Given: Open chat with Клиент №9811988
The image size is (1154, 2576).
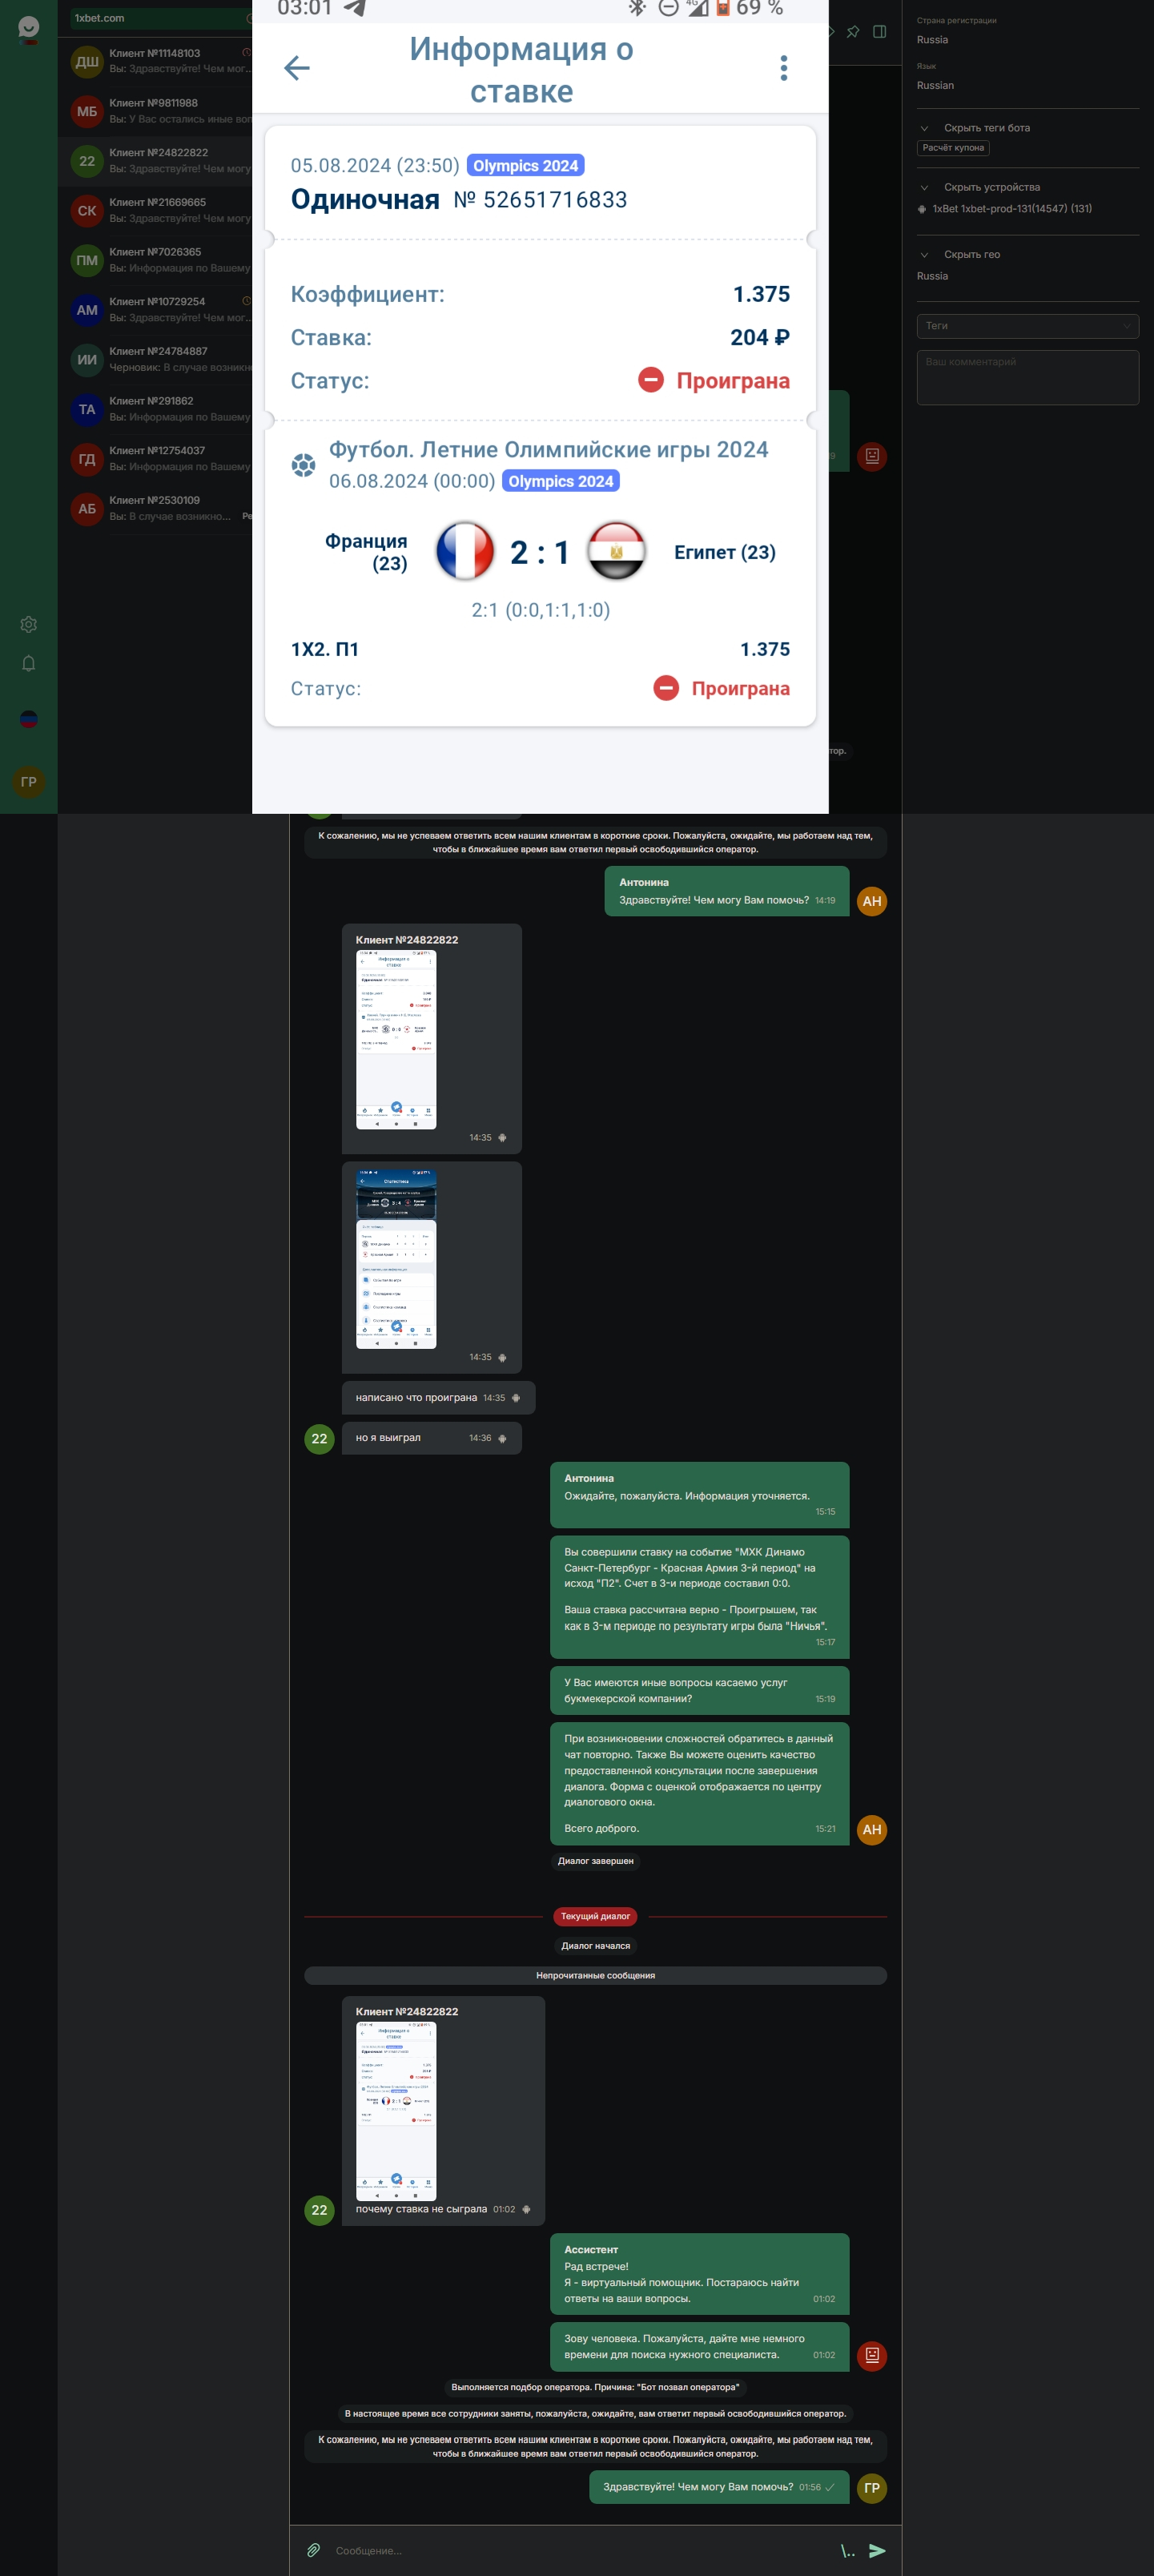Looking at the screenshot, I should pos(155,111).
